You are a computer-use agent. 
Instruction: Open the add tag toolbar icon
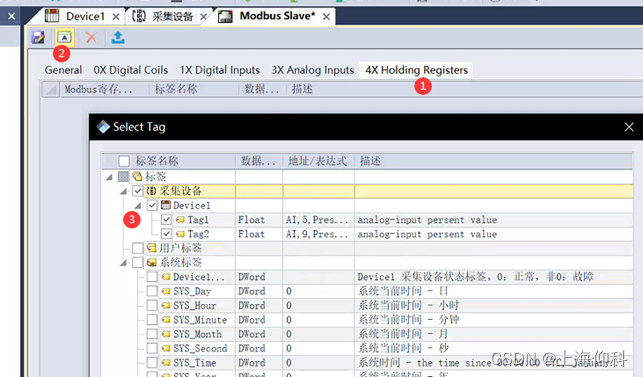(64, 38)
